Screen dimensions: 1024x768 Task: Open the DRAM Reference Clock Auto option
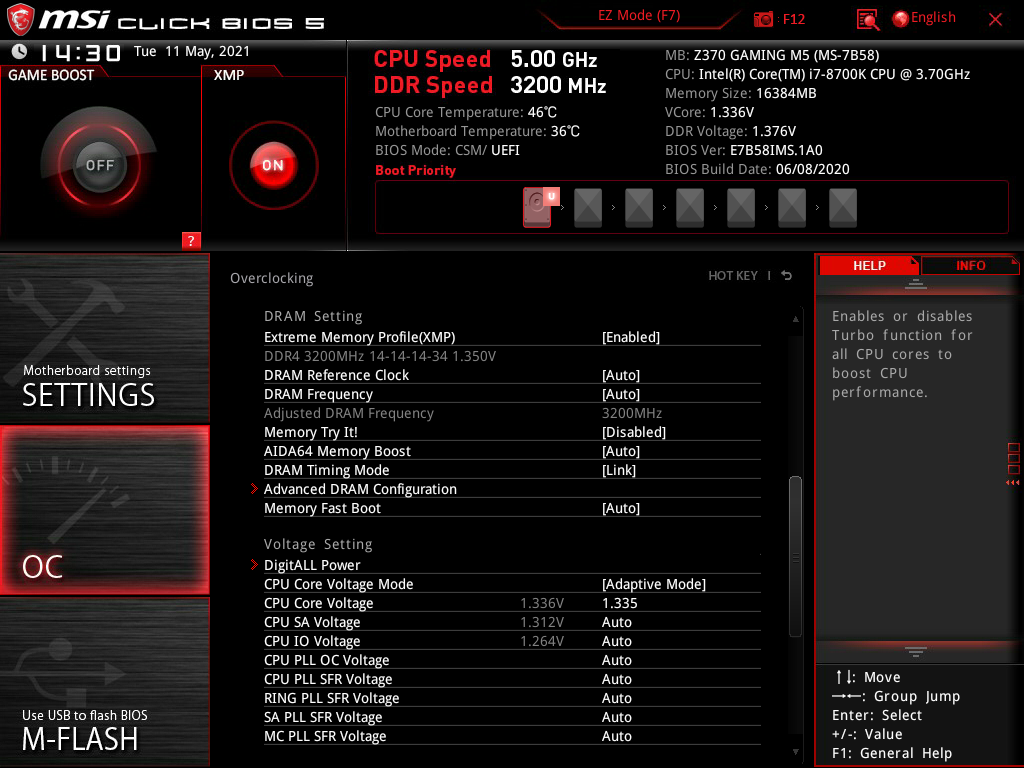click(620, 375)
